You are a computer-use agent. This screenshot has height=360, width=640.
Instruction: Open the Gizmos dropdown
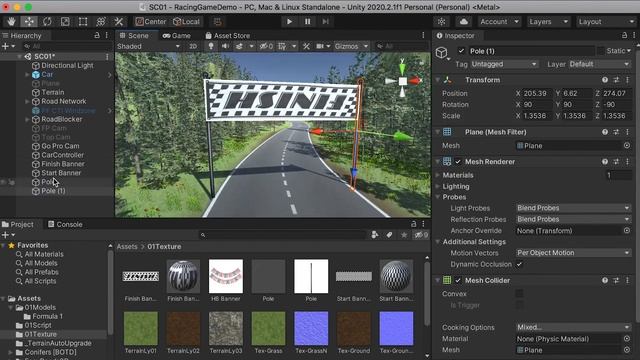351,47
